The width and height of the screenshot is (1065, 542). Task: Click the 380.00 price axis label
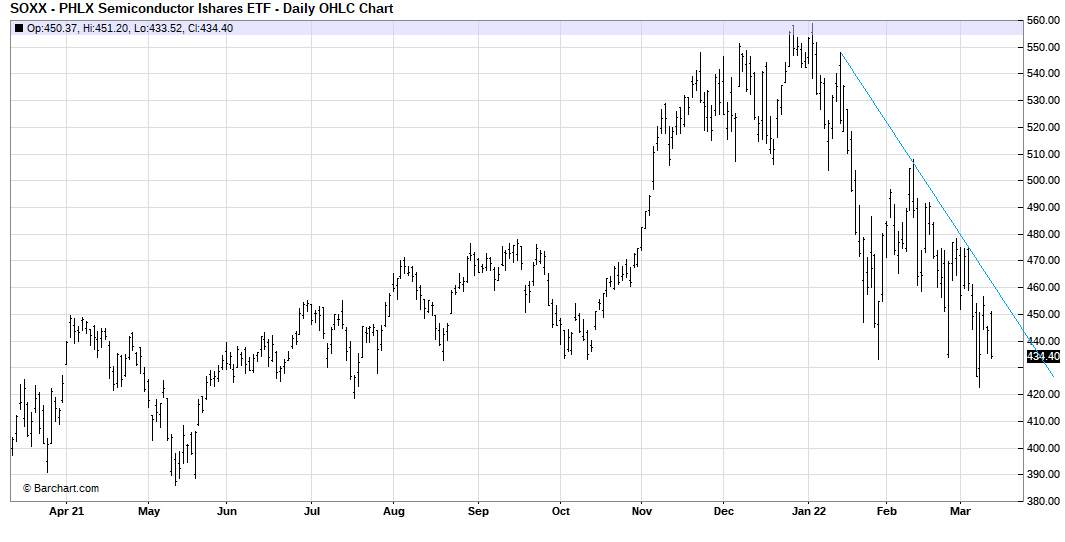coord(1043,501)
